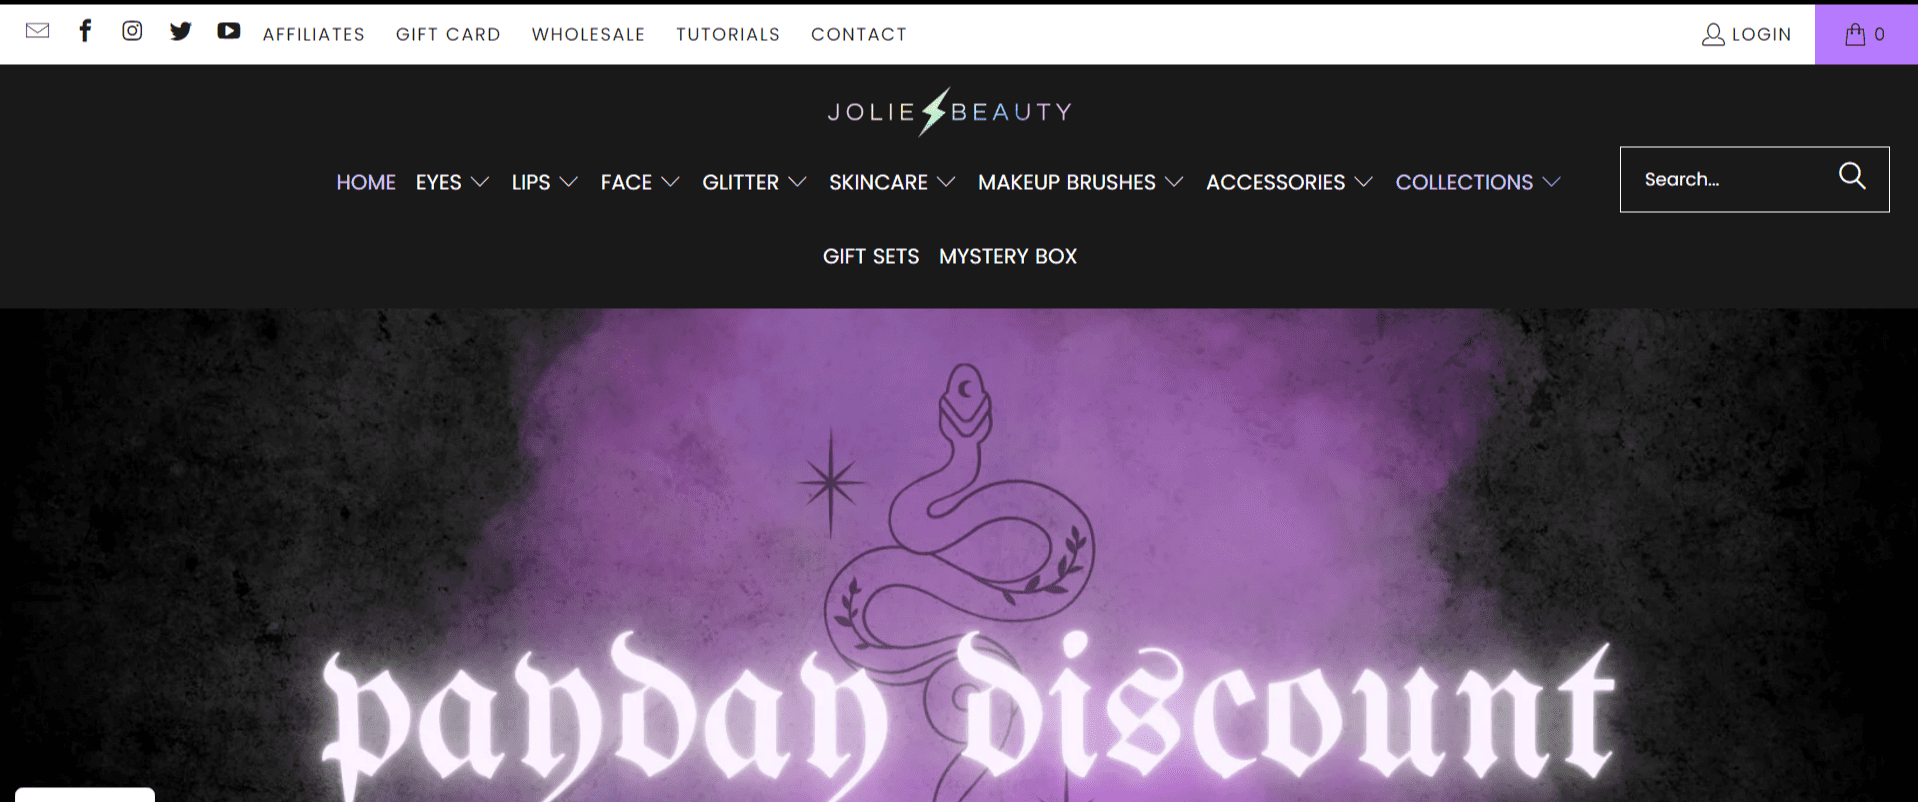Click the search magnifier icon
The width and height of the screenshot is (1918, 802).
[x=1852, y=176]
